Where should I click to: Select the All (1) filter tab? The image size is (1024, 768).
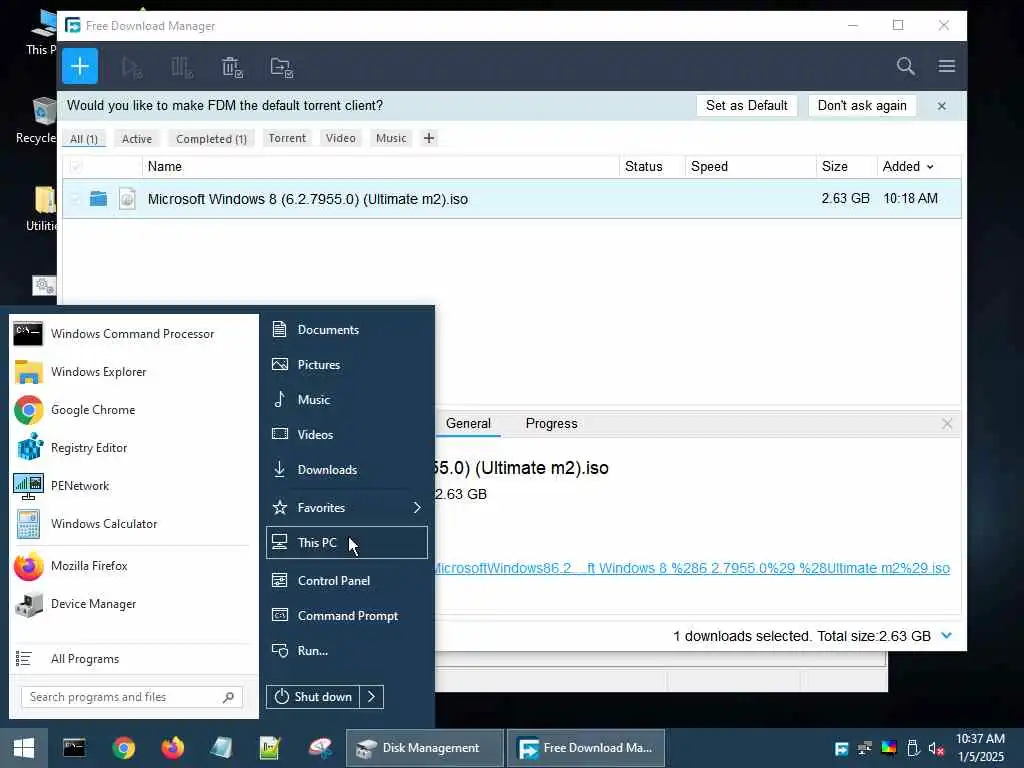tap(84, 138)
